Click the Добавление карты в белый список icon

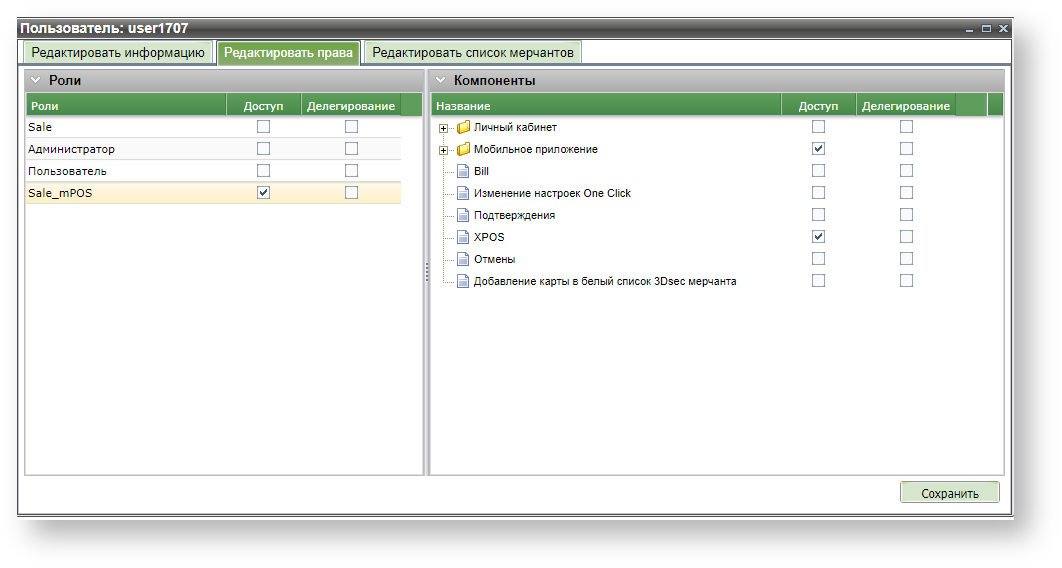[x=463, y=282]
